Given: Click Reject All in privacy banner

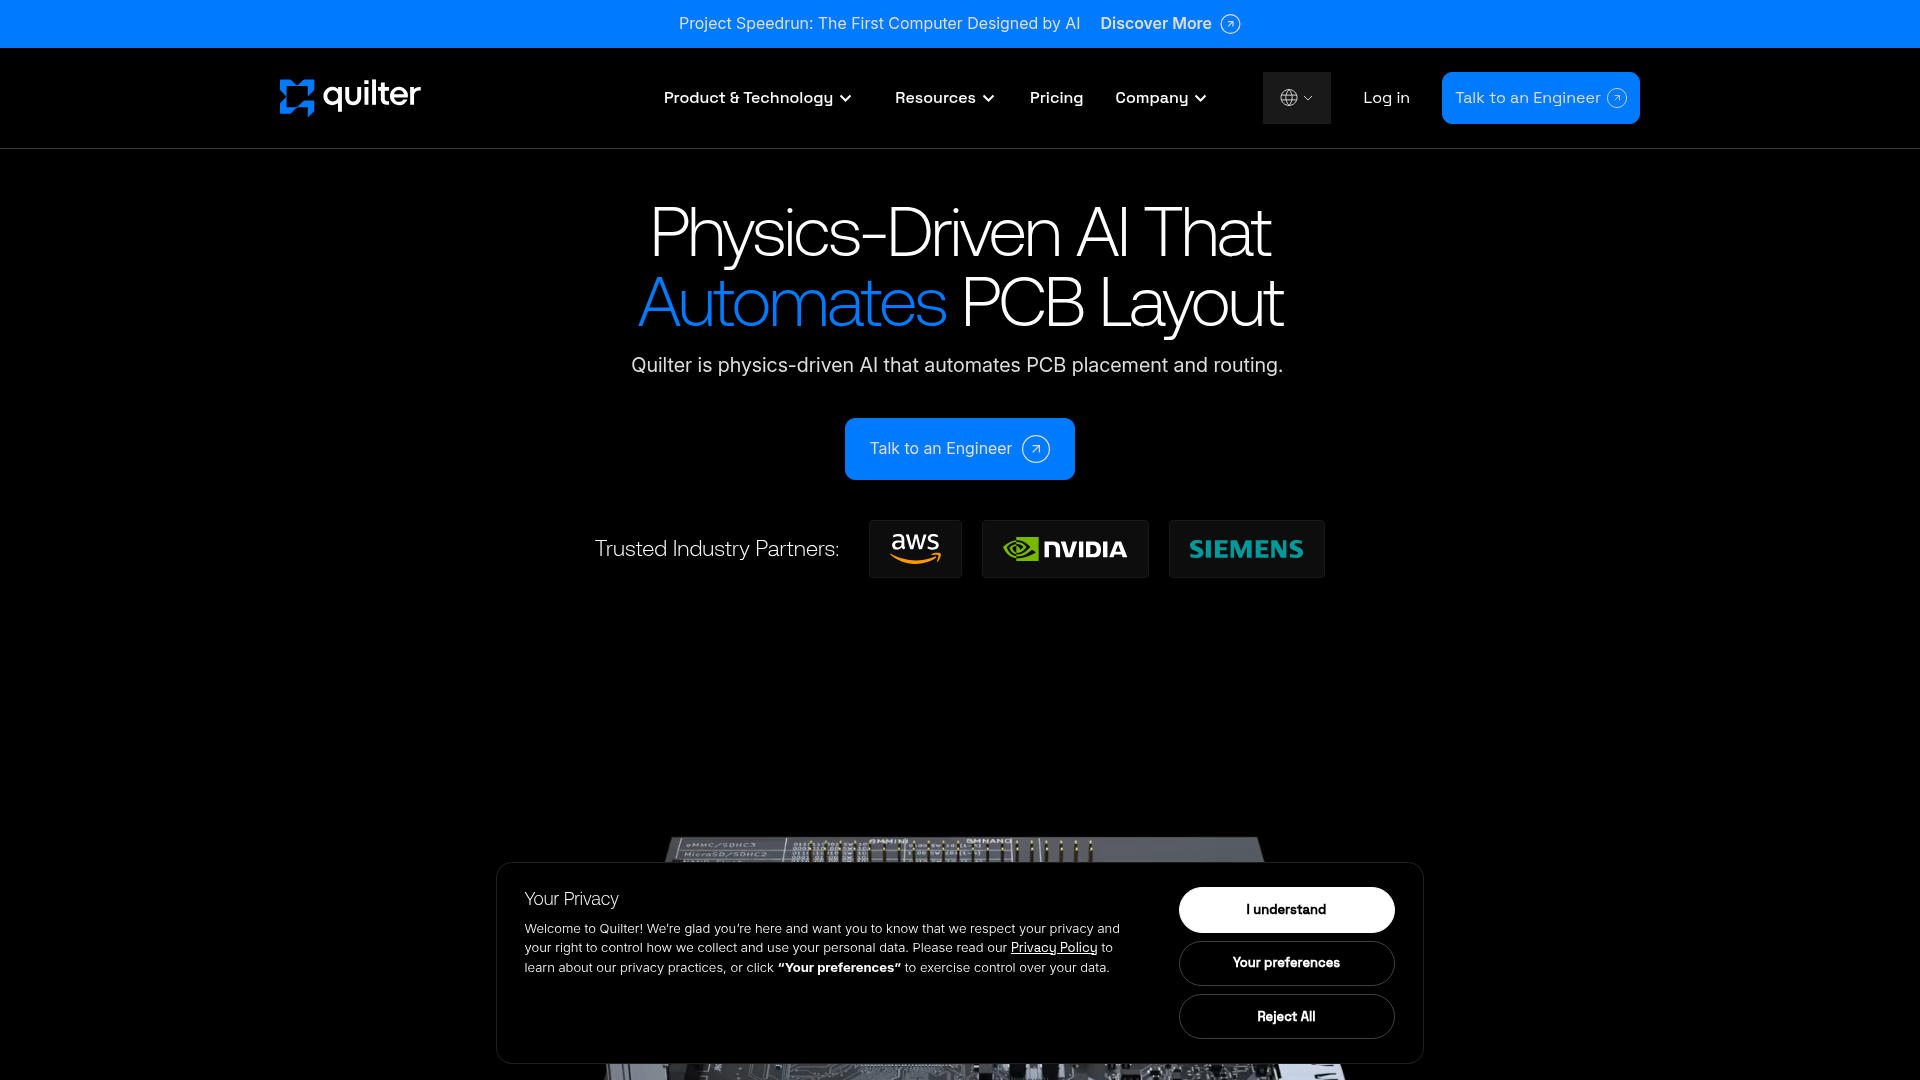Looking at the screenshot, I should pyautogui.click(x=1286, y=1017).
